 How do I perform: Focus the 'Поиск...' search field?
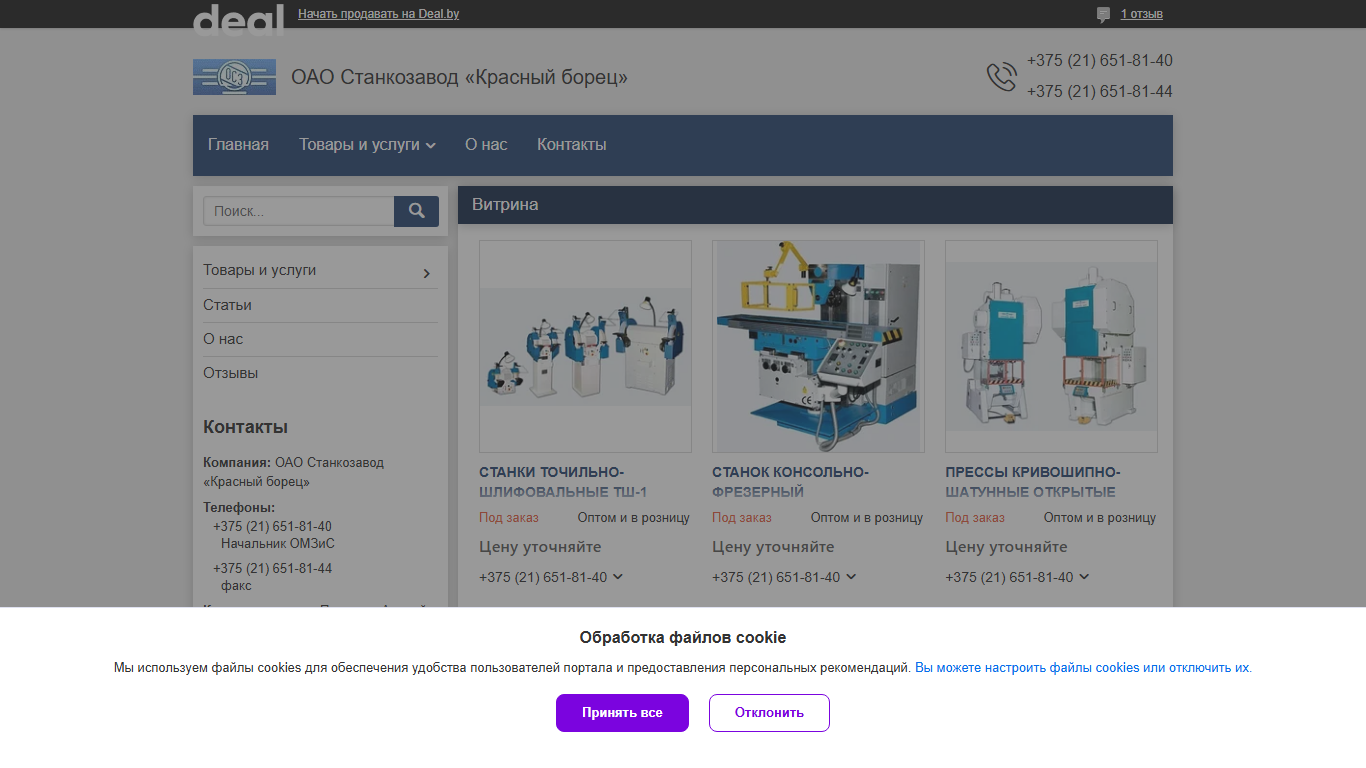[x=299, y=211]
